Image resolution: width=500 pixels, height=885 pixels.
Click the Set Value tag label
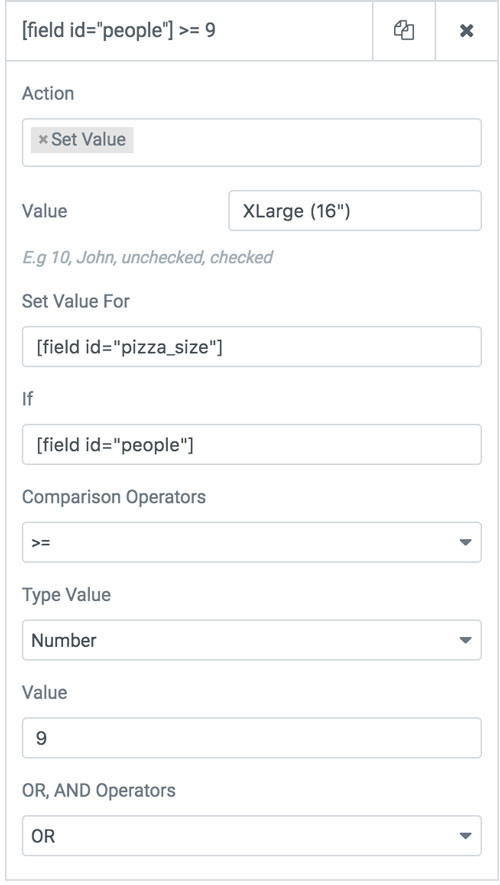coord(89,139)
